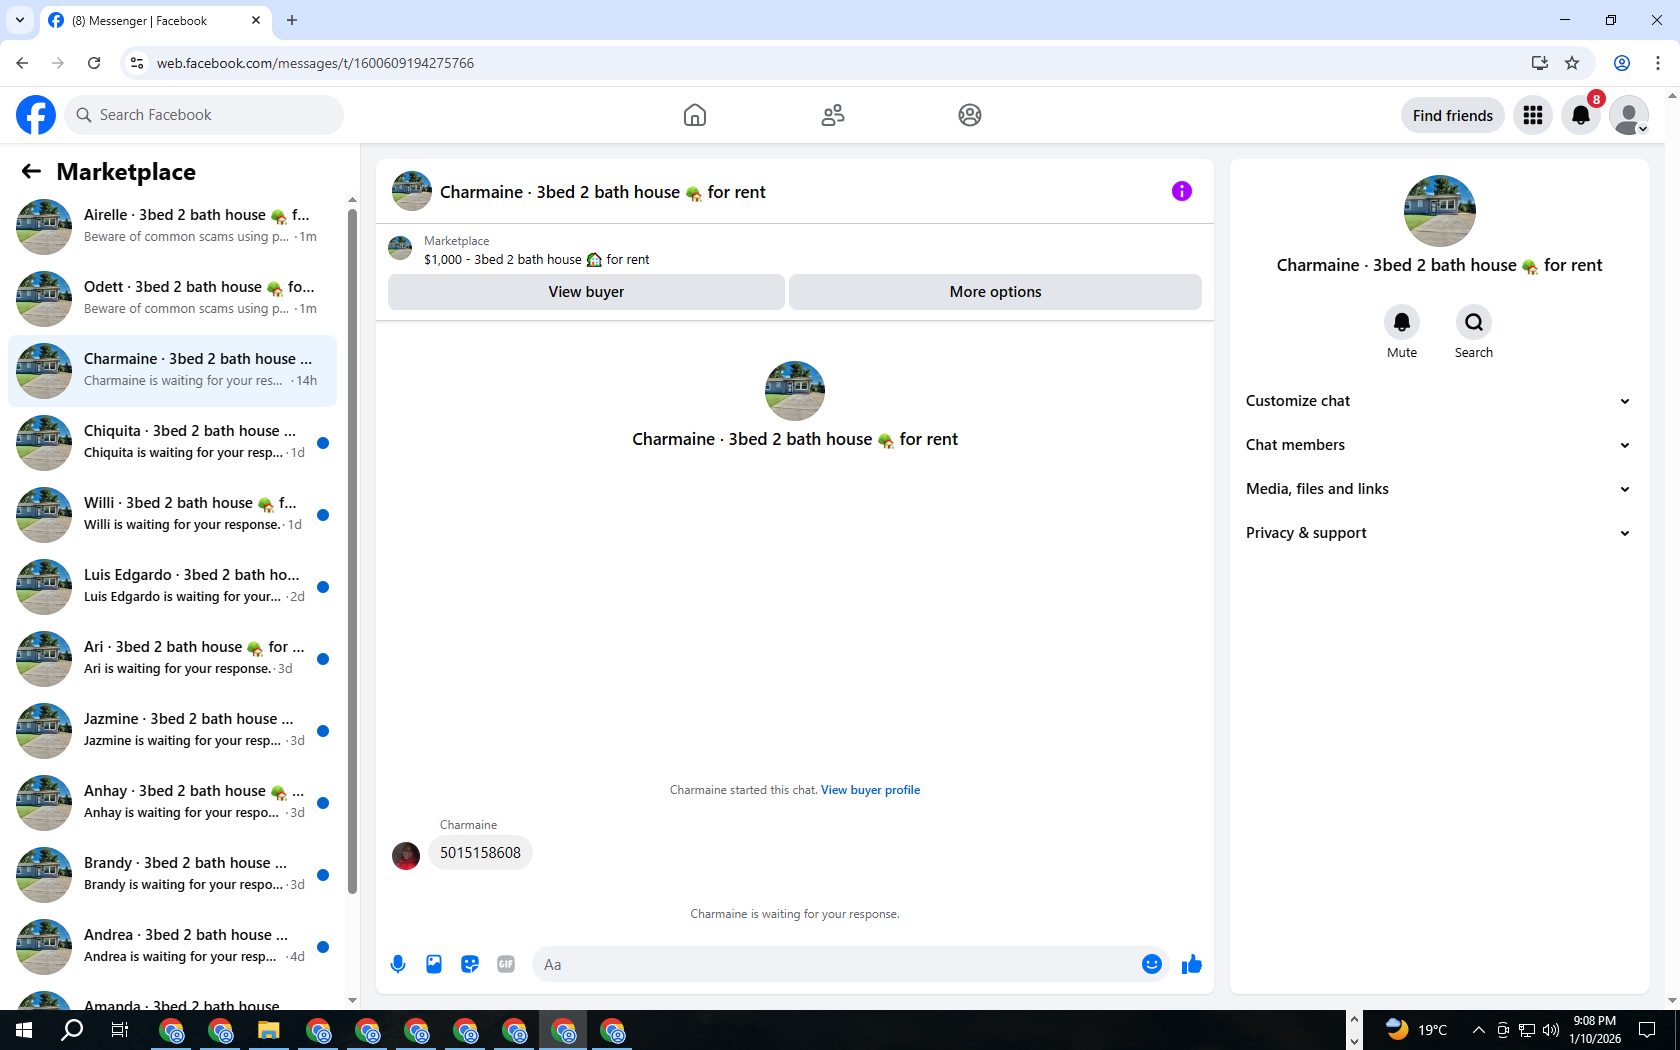Open Andrea's conversation
1680x1050 pixels.
coord(172,947)
